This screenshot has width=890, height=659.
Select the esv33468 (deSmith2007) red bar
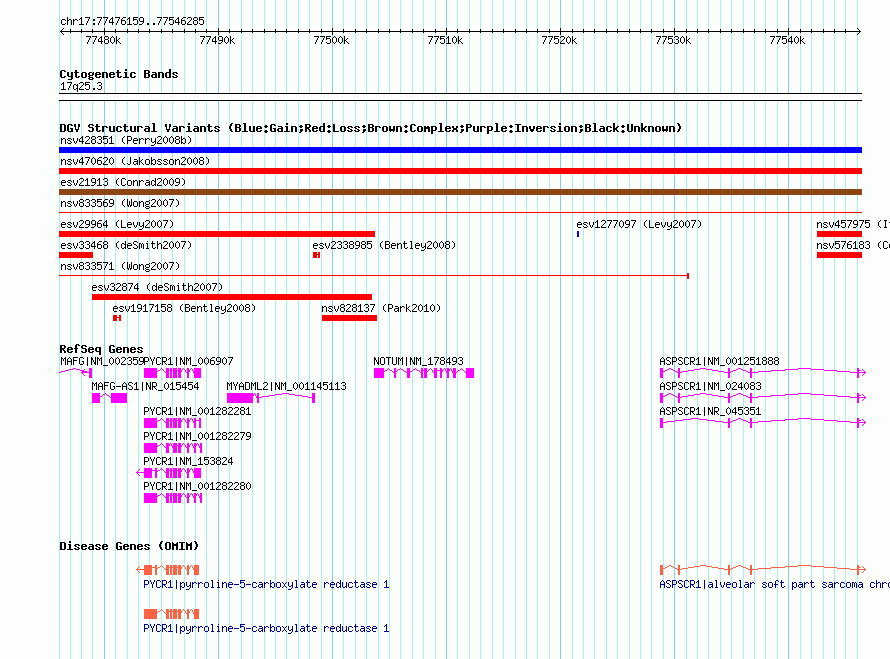click(x=76, y=255)
